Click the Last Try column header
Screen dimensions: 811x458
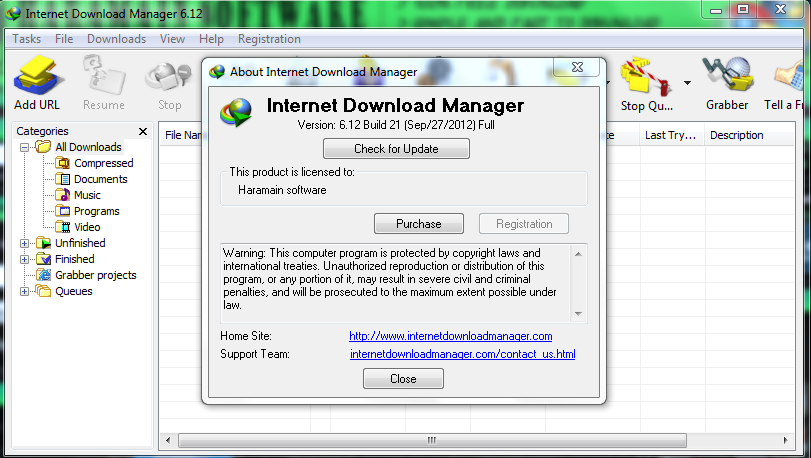pos(672,135)
